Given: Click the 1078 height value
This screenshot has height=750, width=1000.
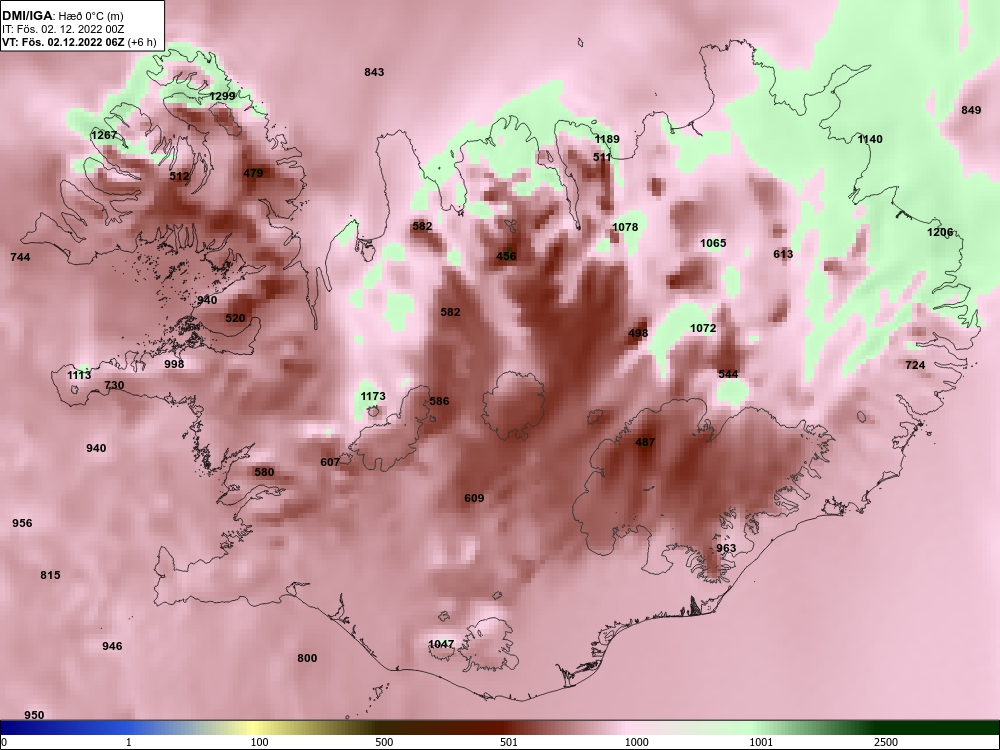Looking at the screenshot, I should tap(625, 227).
